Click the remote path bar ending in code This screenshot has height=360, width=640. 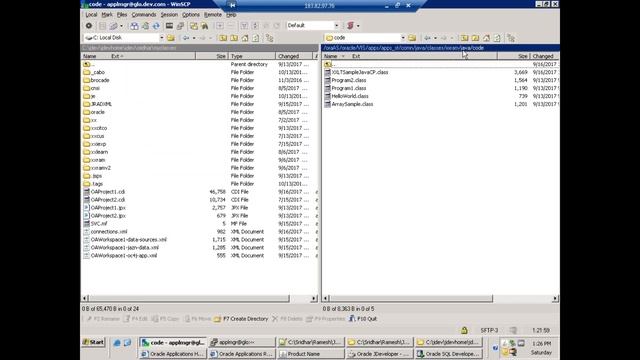(440, 48)
